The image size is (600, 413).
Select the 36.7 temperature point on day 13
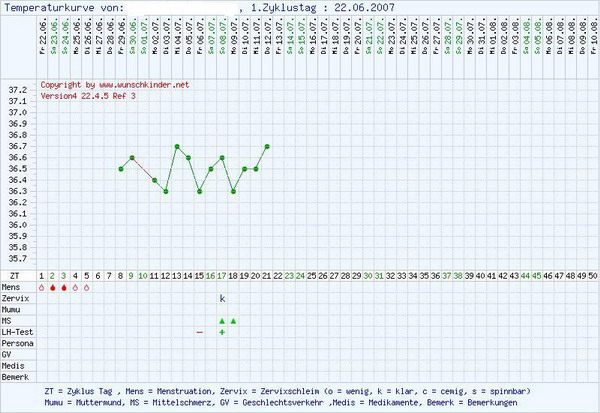[177, 146]
